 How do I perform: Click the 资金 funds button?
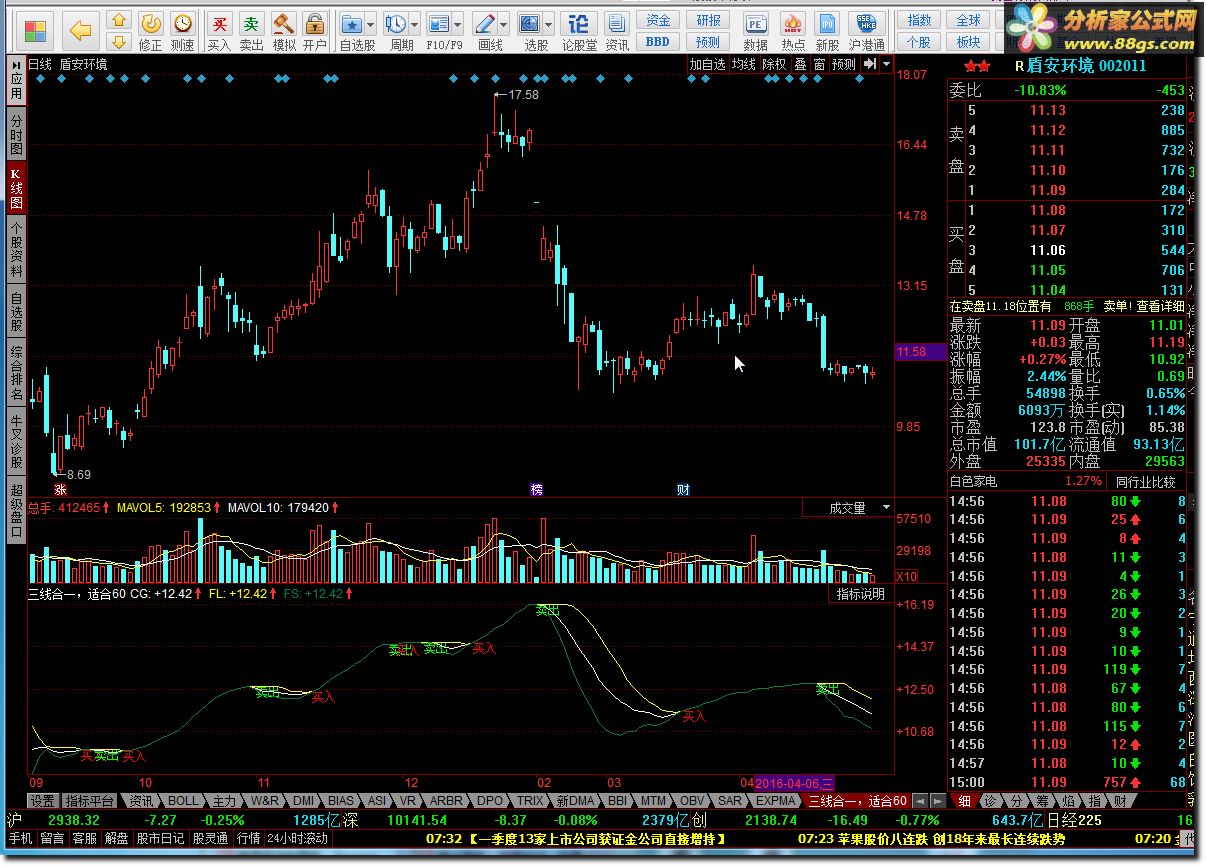tap(658, 21)
